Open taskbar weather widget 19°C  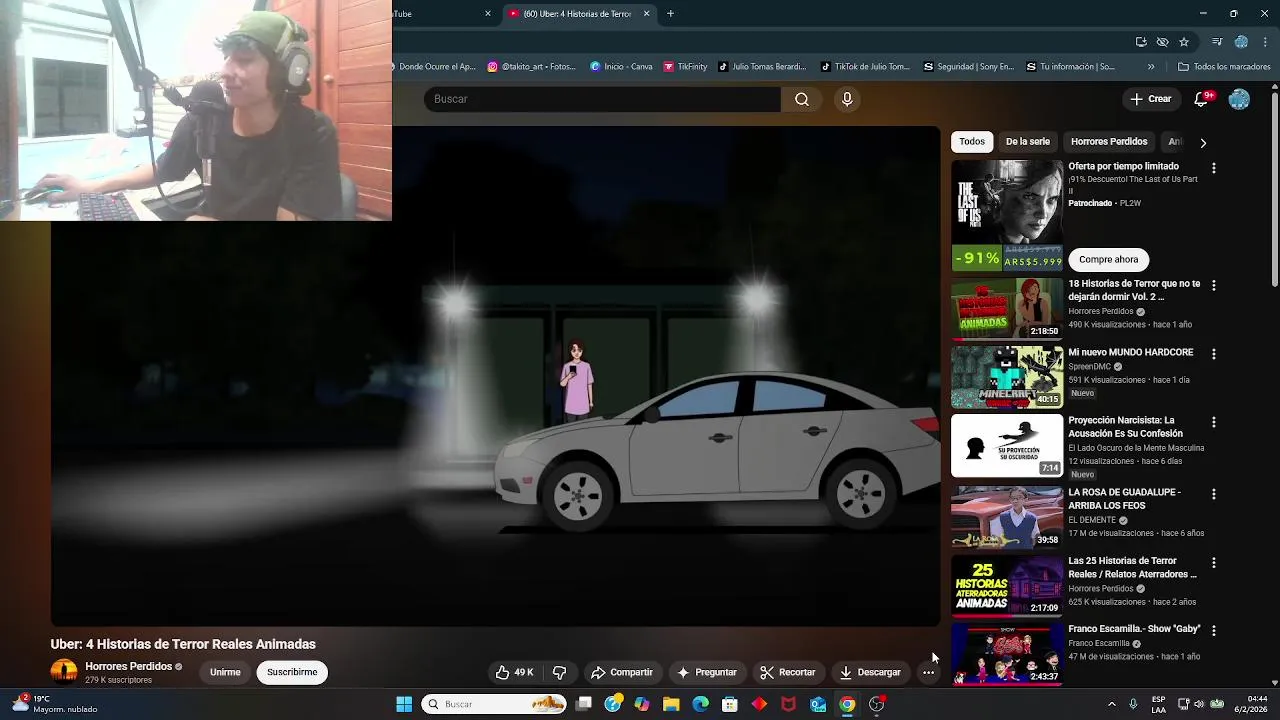point(55,704)
